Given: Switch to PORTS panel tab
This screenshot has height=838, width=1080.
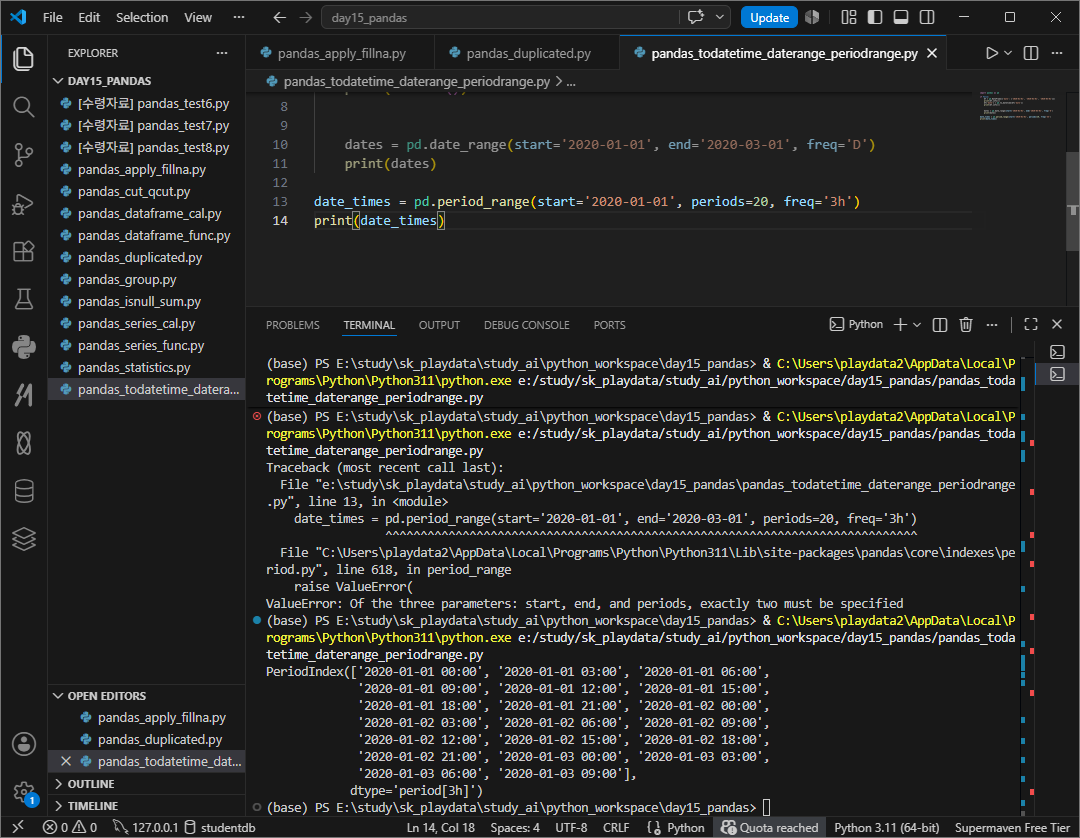Looking at the screenshot, I should click(x=610, y=325).
